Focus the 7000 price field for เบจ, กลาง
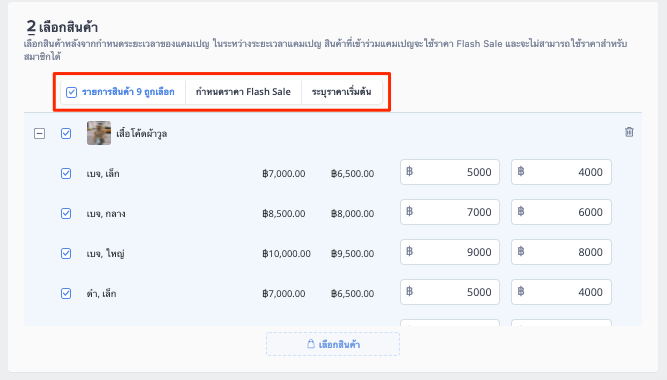The height and width of the screenshot is (380, 667). [x=450, y=212]
